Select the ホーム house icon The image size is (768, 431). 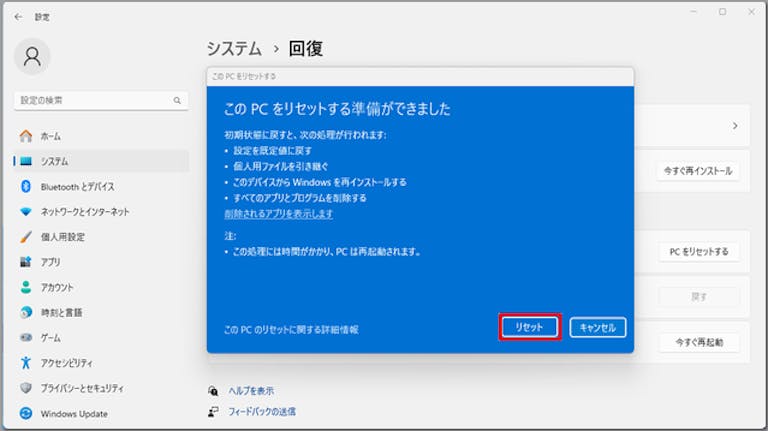coord(26,136)
